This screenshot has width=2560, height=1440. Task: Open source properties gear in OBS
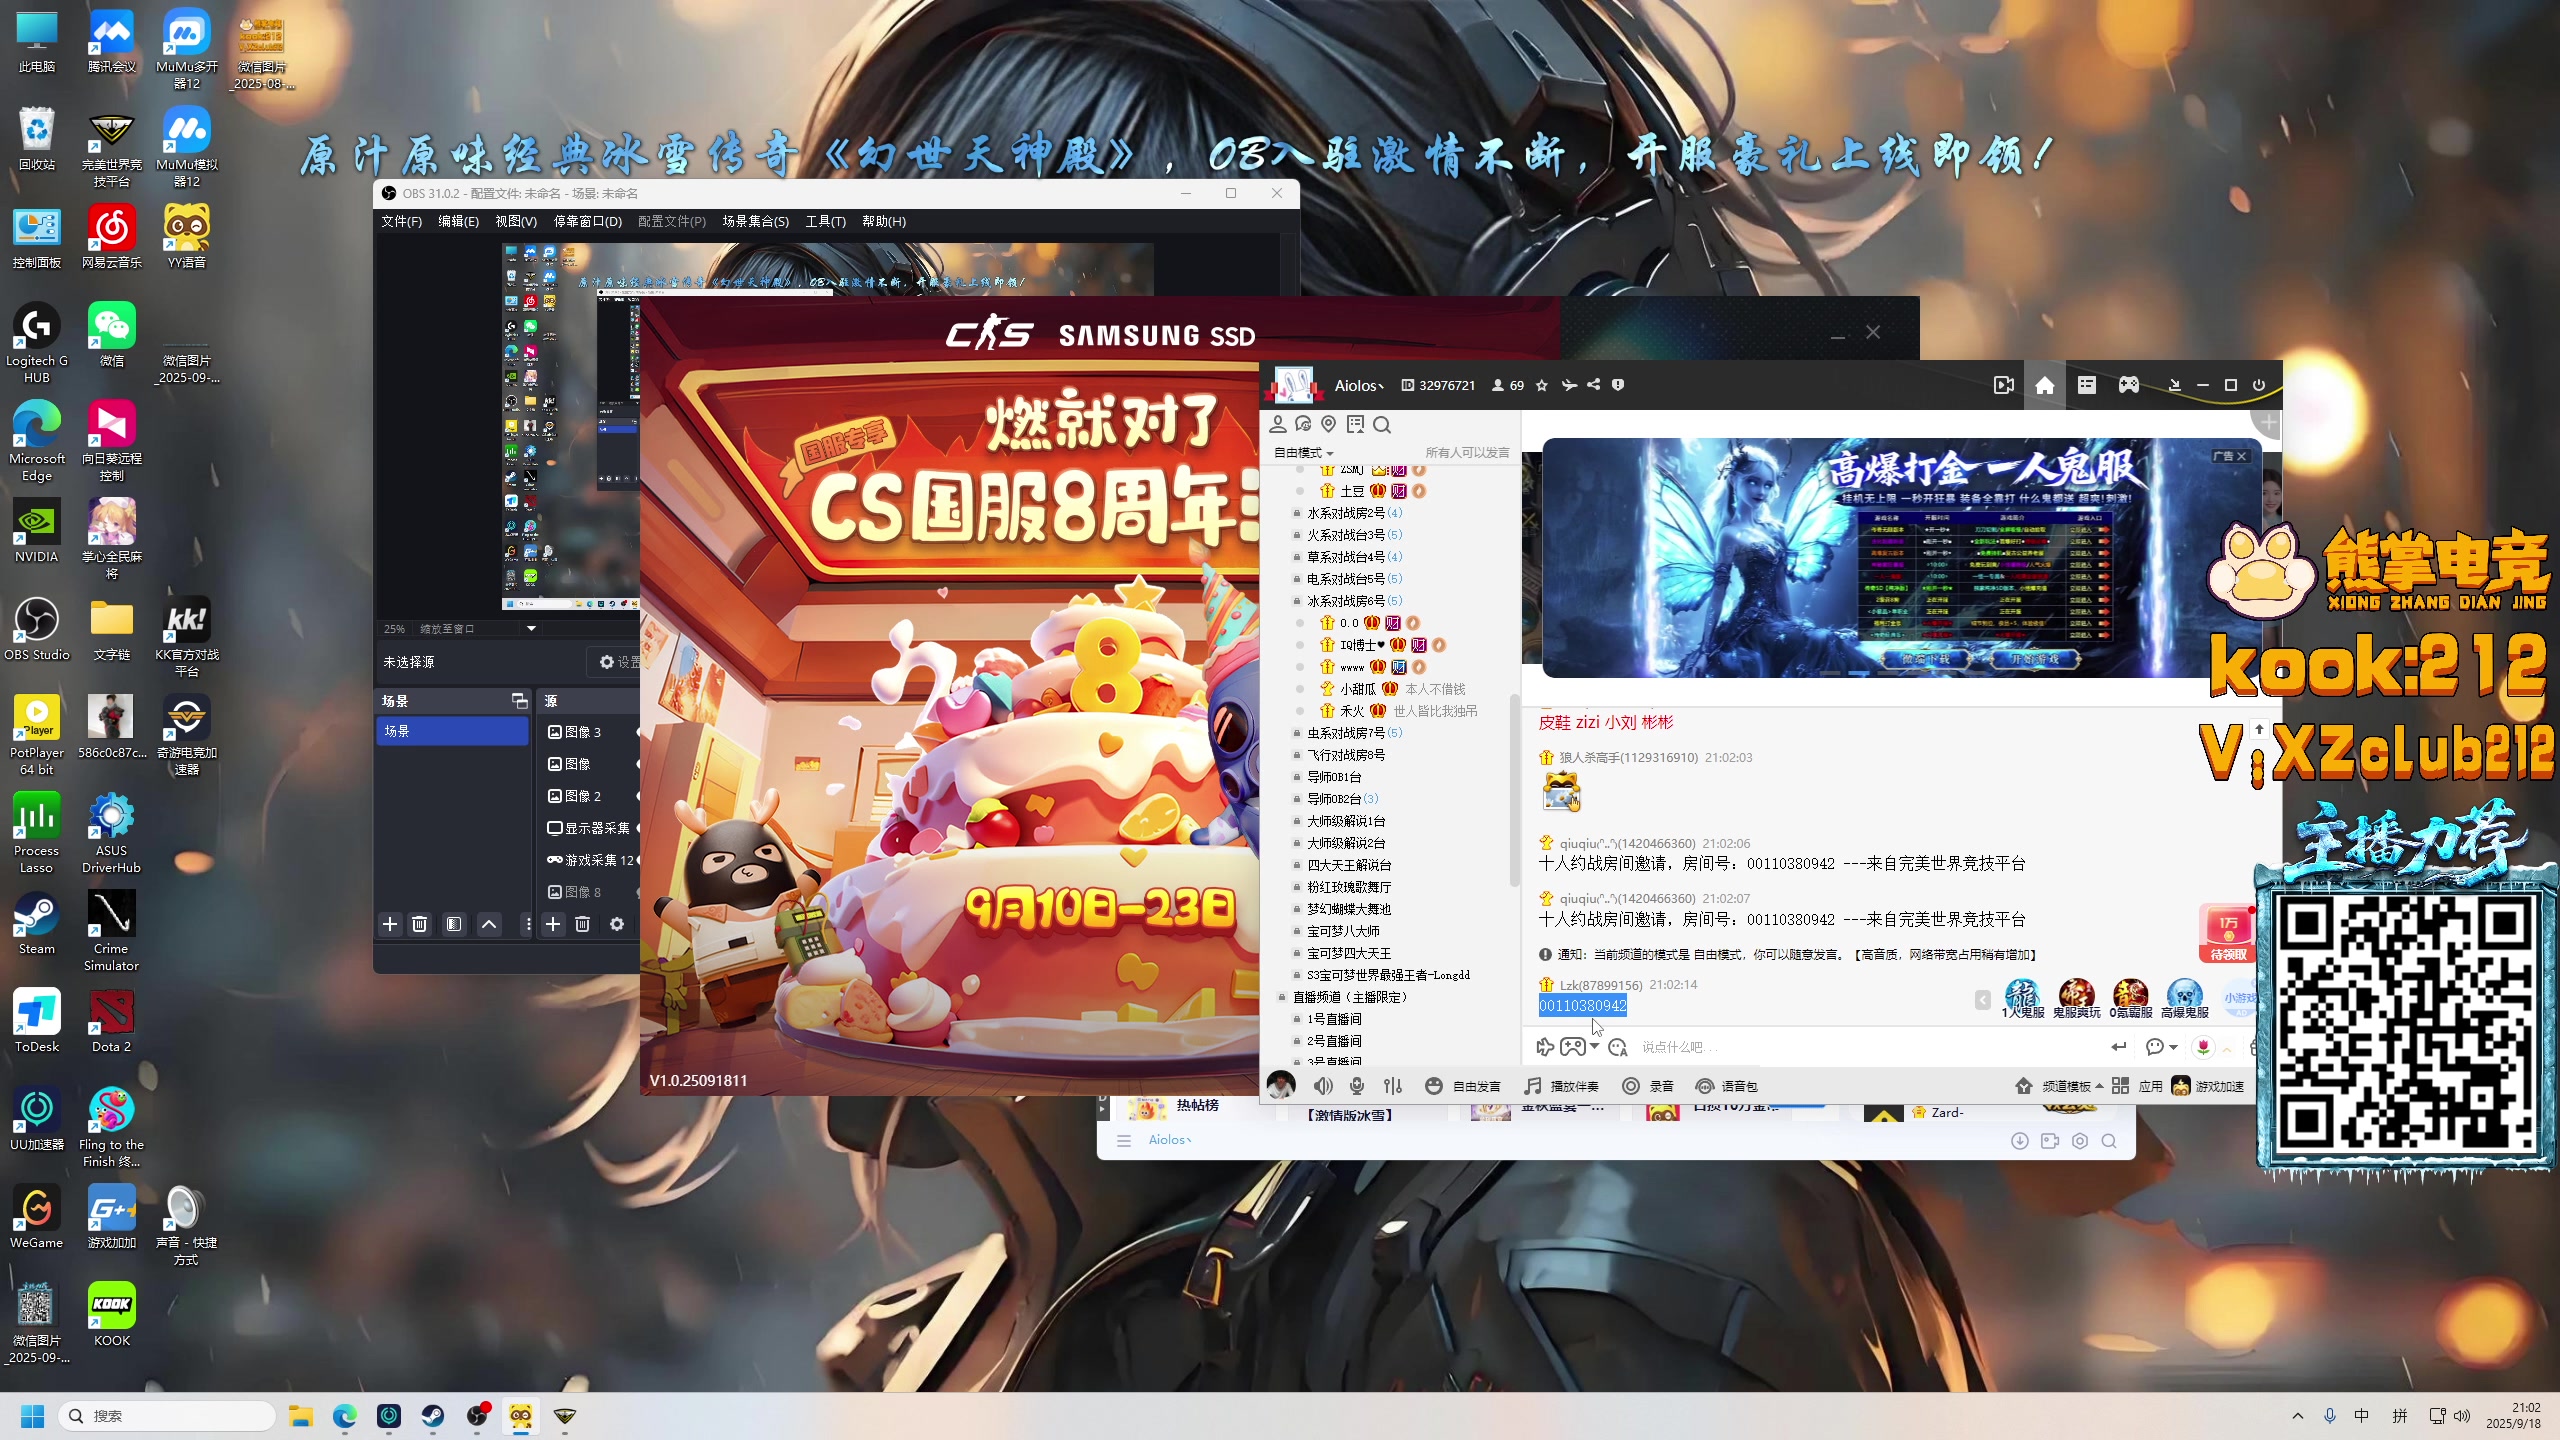pos(617,924)
